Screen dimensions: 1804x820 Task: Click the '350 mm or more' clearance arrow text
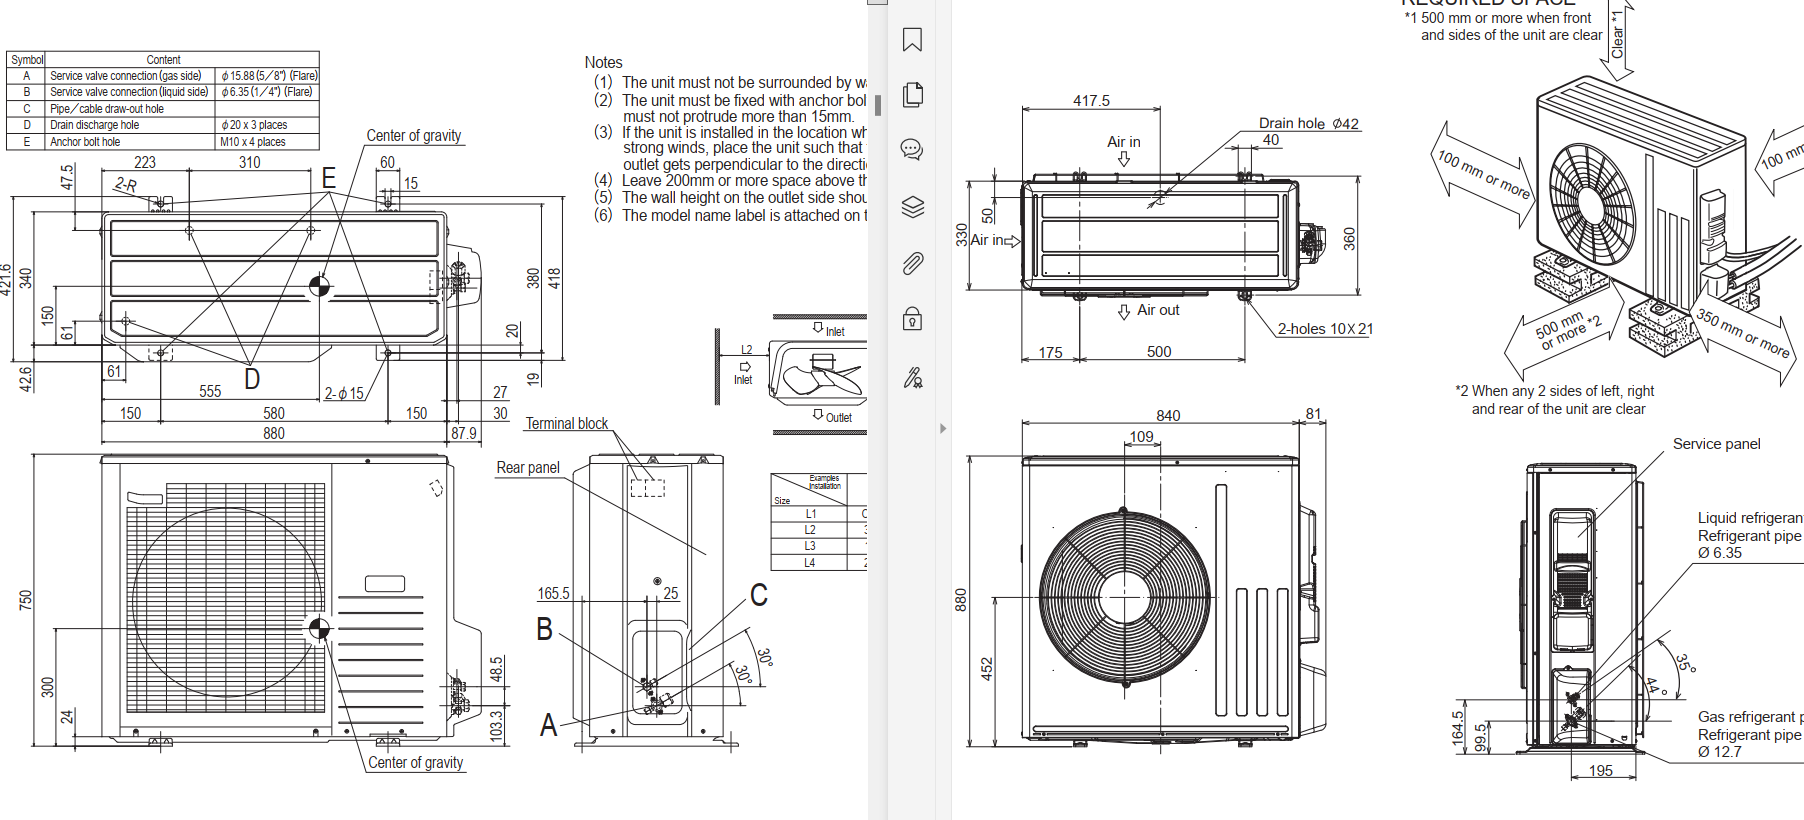(1743, 333)
